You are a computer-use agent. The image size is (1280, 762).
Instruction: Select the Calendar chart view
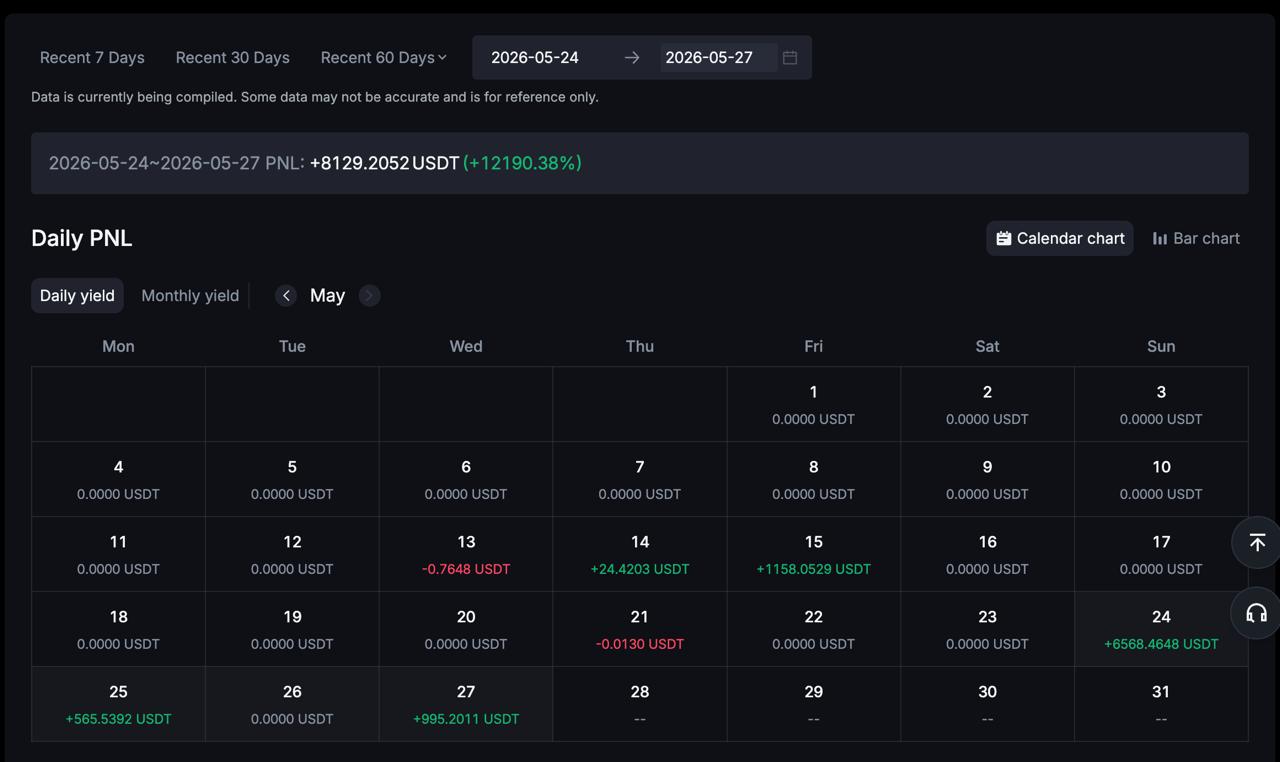click(x=1060, y=238)
